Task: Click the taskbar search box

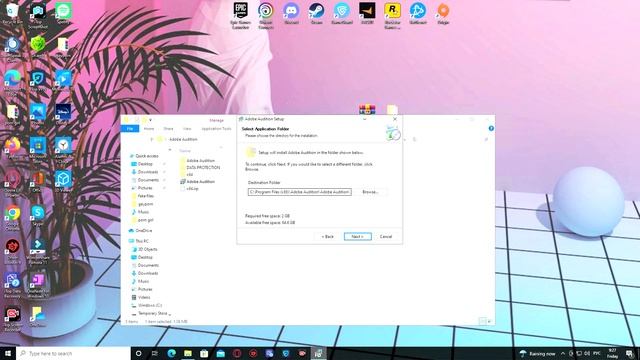Action: tap(73, 353)
